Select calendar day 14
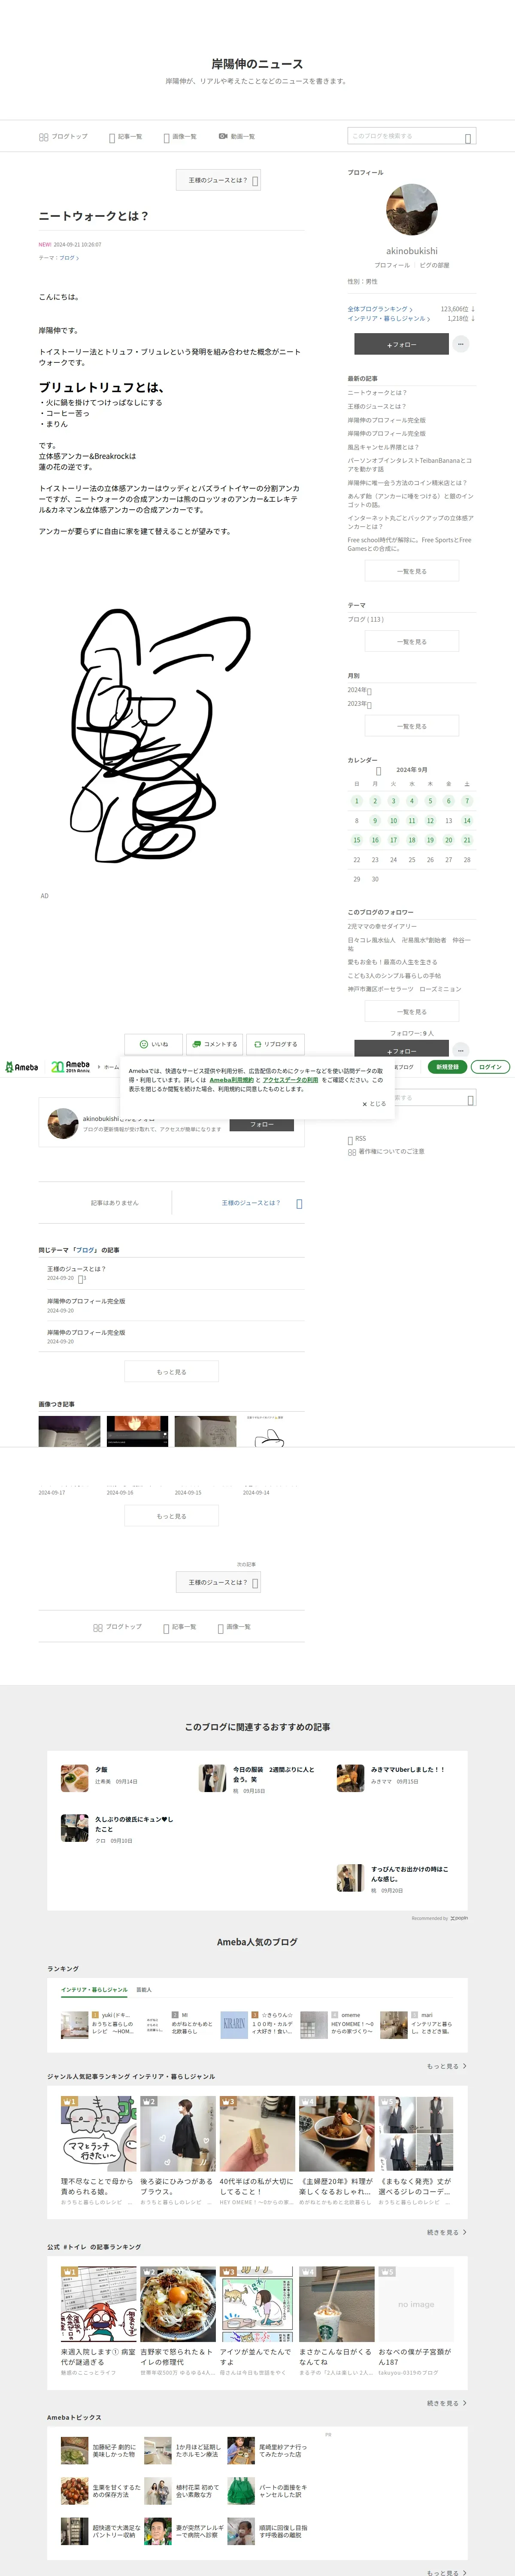The width and height of the screenshot is (515, 2576). [x=467, y=821]
